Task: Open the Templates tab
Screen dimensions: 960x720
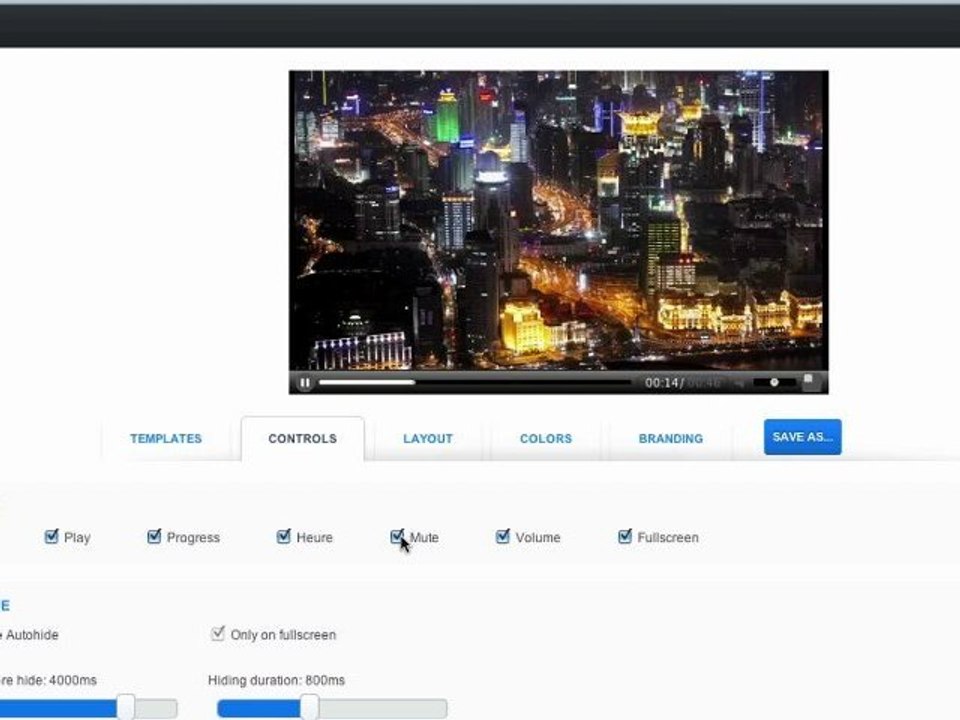Action: point(166,438)
